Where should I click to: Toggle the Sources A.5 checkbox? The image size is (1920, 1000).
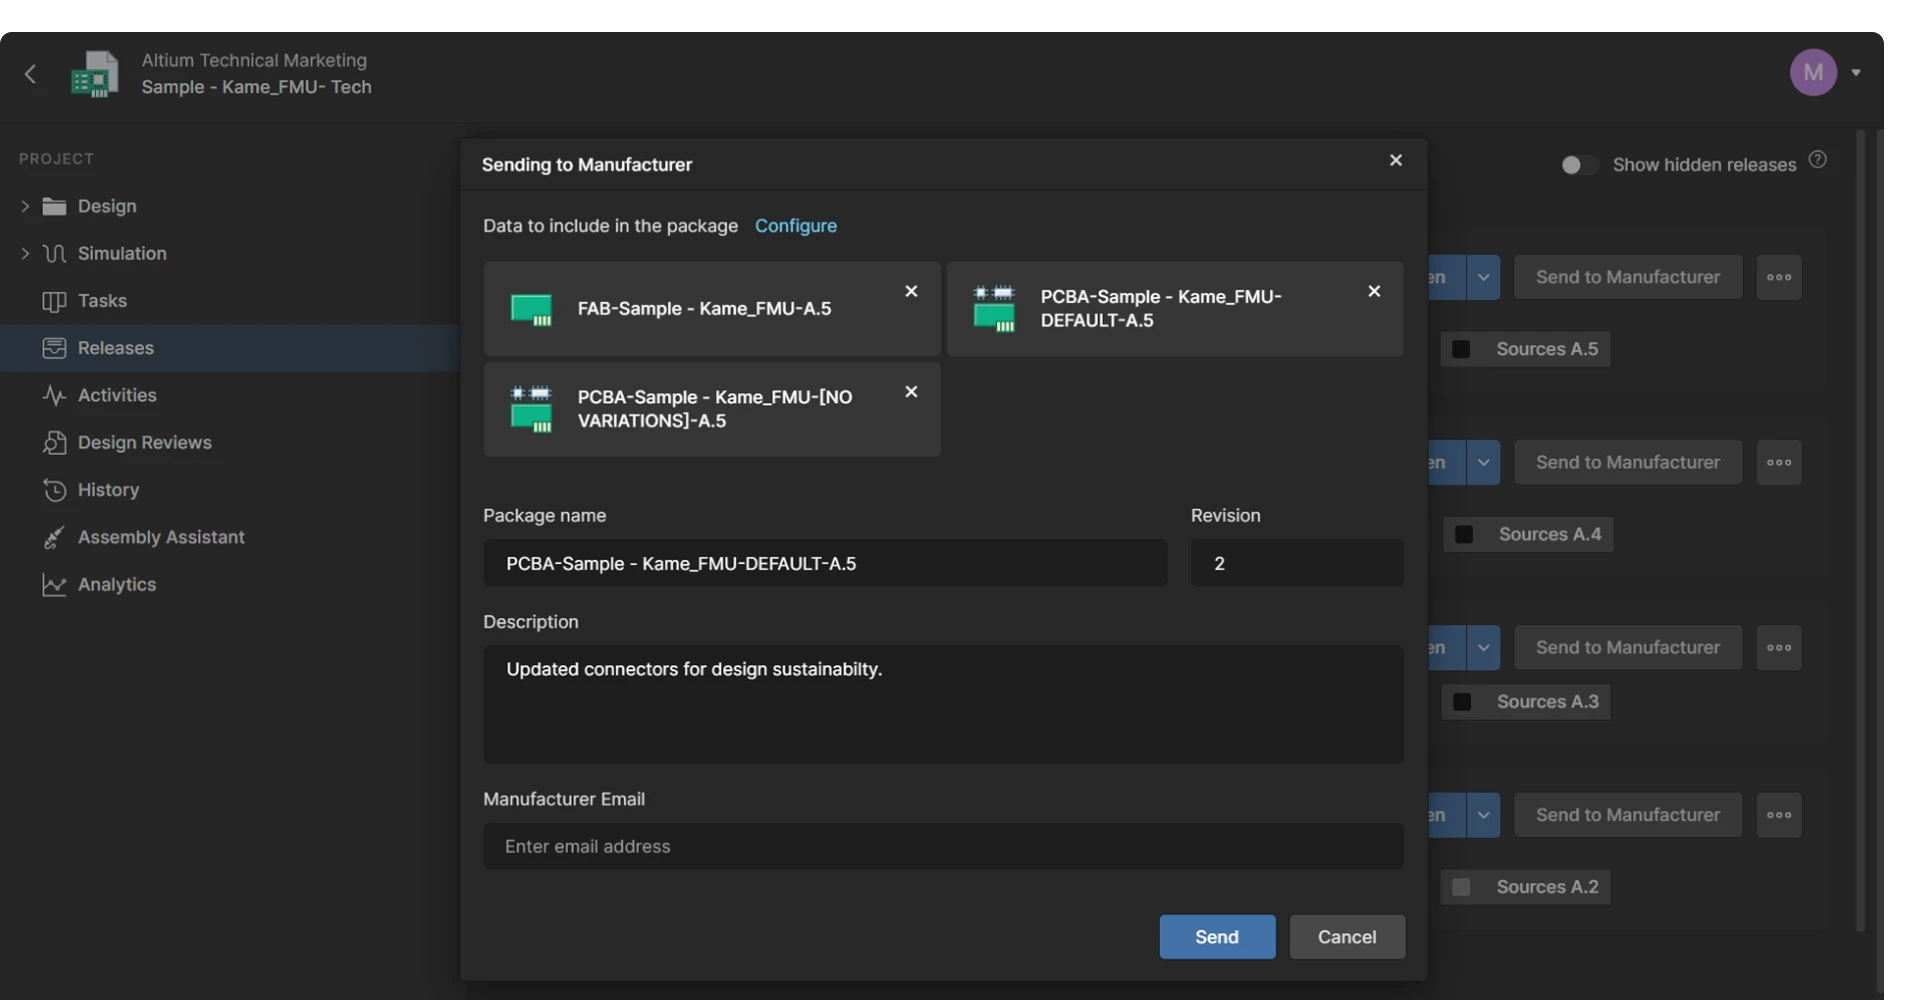pos(1461,349)
